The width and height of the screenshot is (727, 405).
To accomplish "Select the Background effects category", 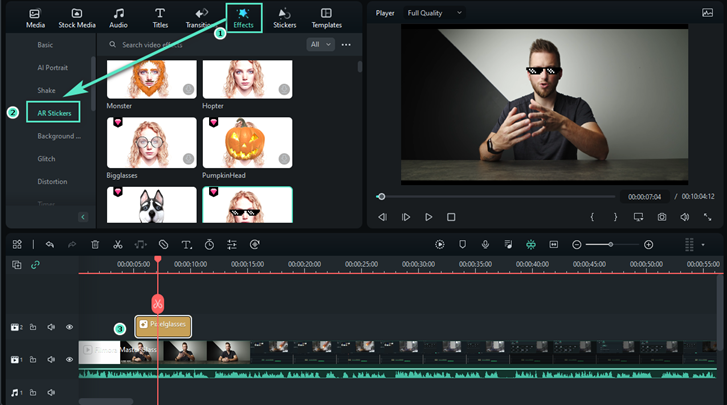I will pyautogui.click(x=59, y=136).
